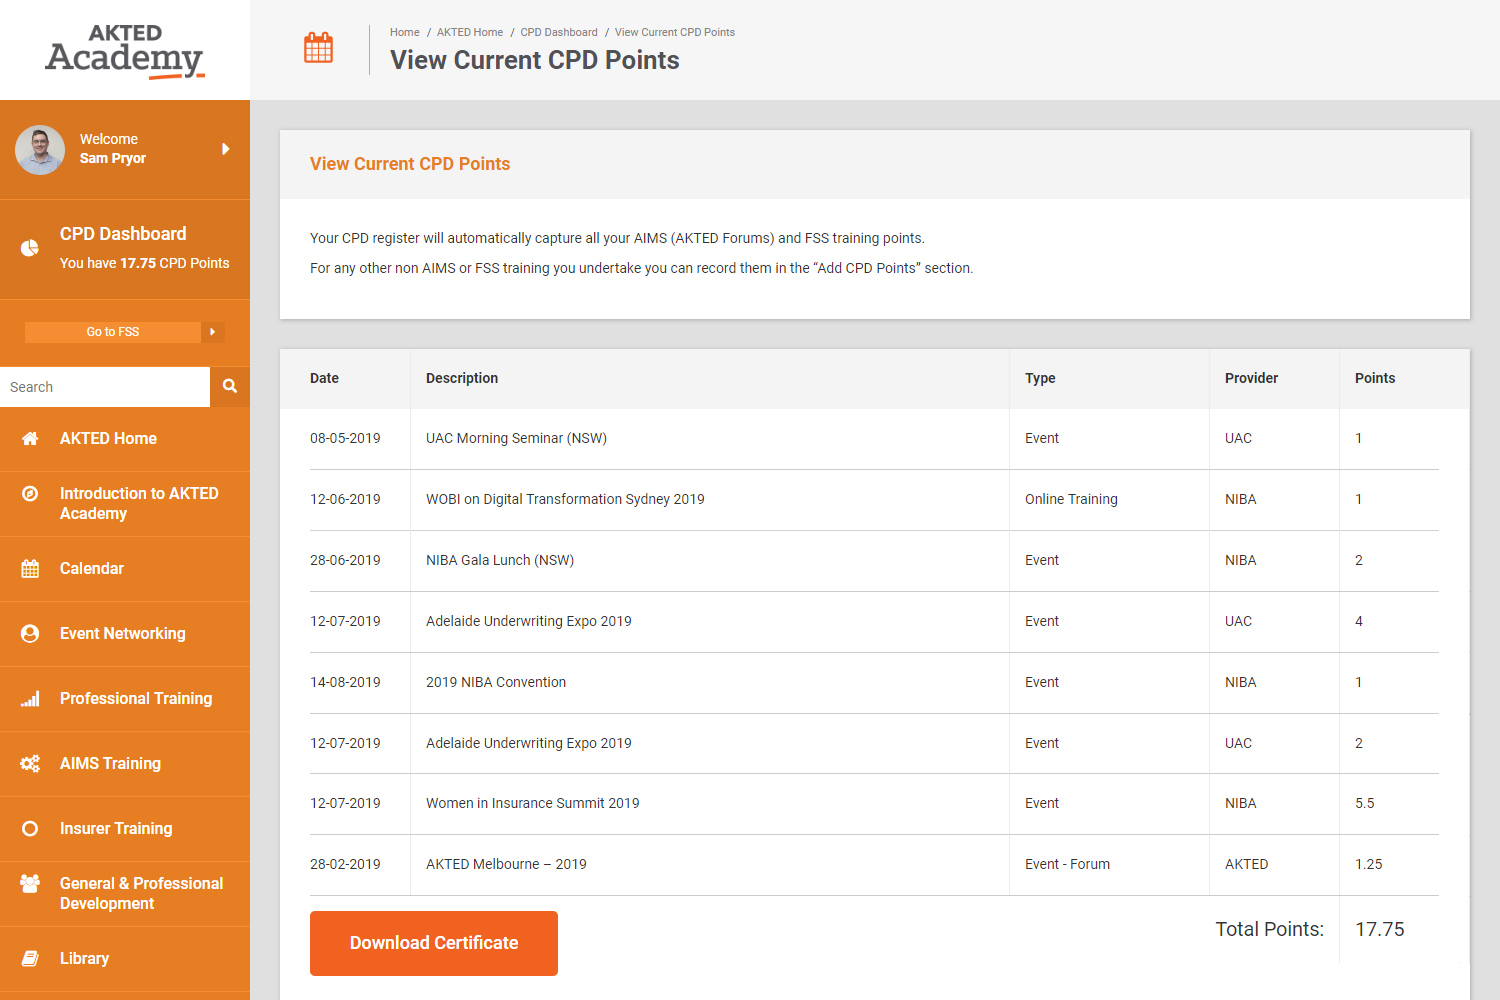Open Professional Training menu item

[136, 699]
